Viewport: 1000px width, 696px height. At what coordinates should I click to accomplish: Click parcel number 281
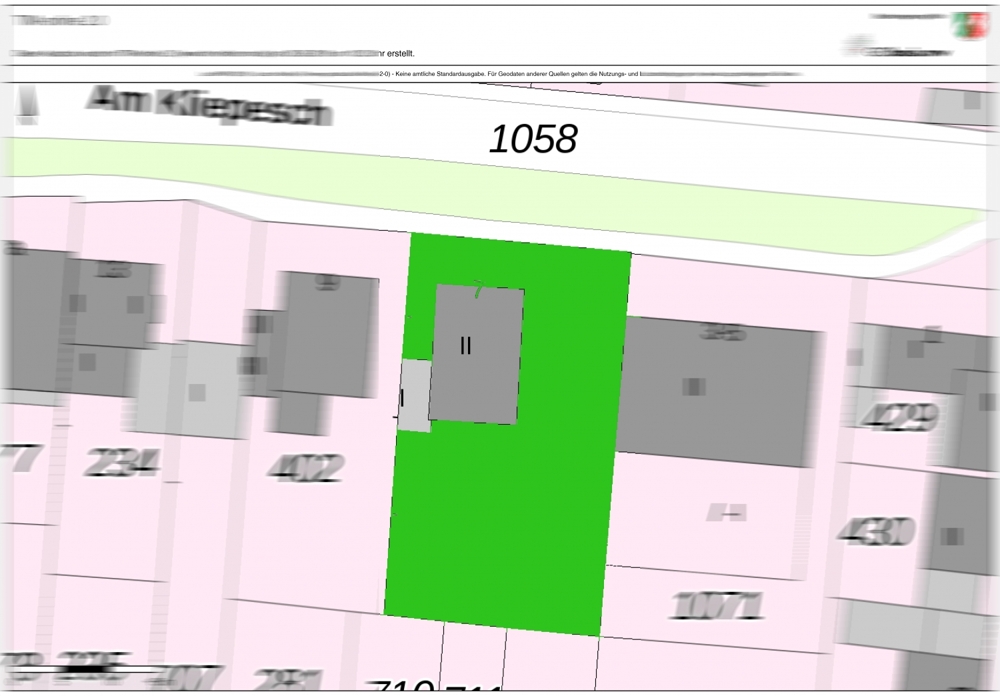pos(287,681)
